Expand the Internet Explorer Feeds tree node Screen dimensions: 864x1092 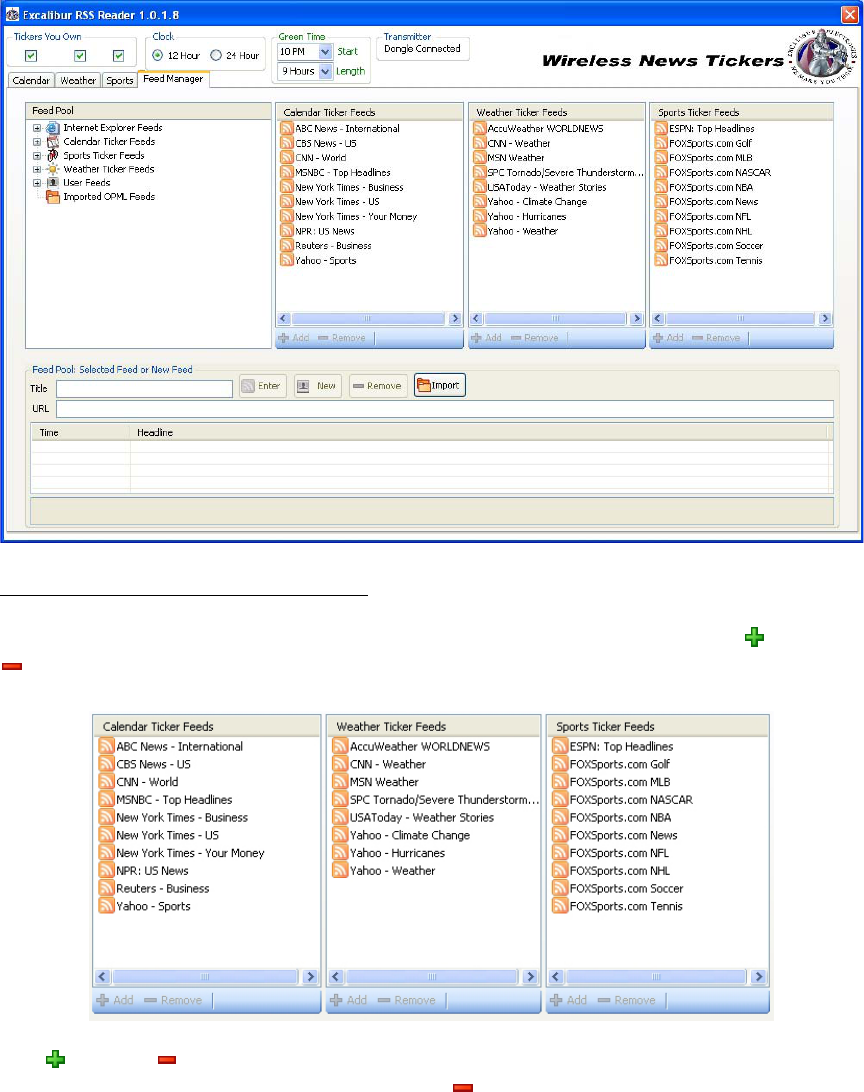coord(37,128)
